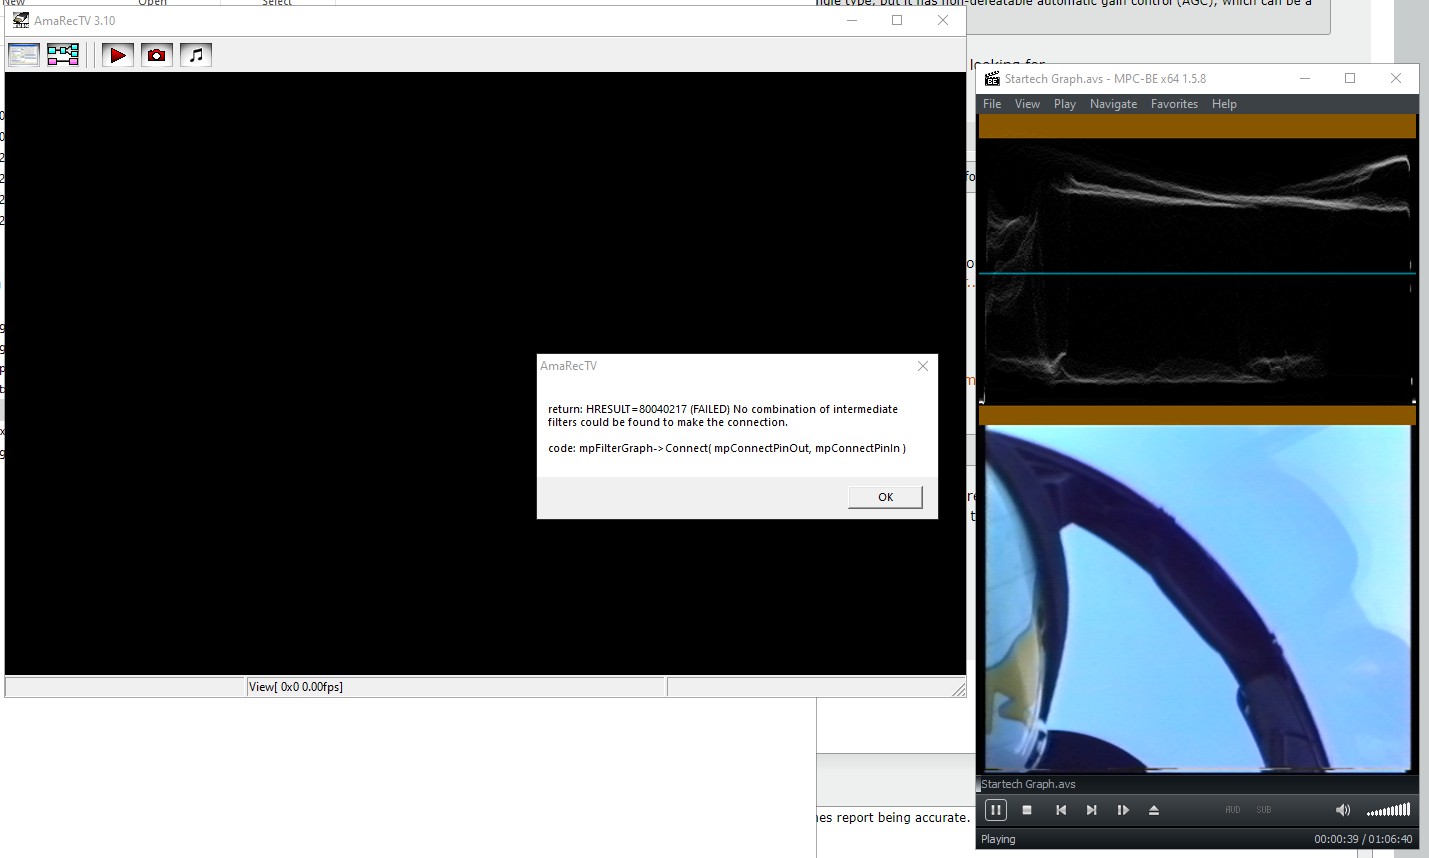Click the eject/open file icon in MPC-BE
This screenshot has height=858, width=1429.
point(1154,810)
